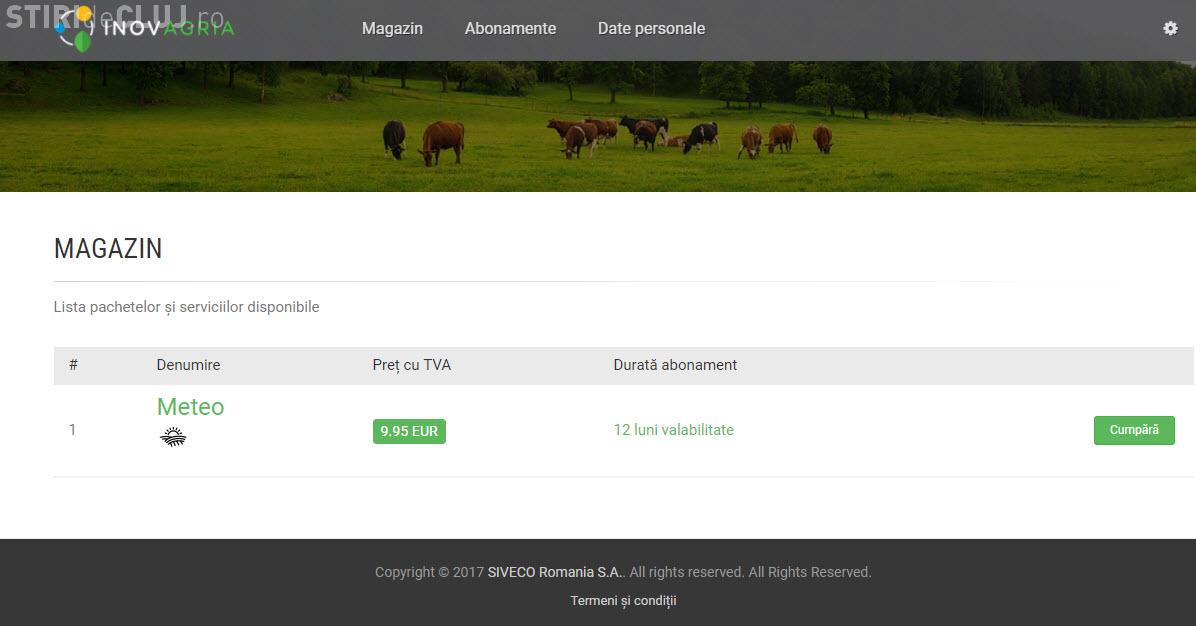This screenshot has width=1196, height=626.
Task: Go to the Abonamente page
Action: coord(510,29)
